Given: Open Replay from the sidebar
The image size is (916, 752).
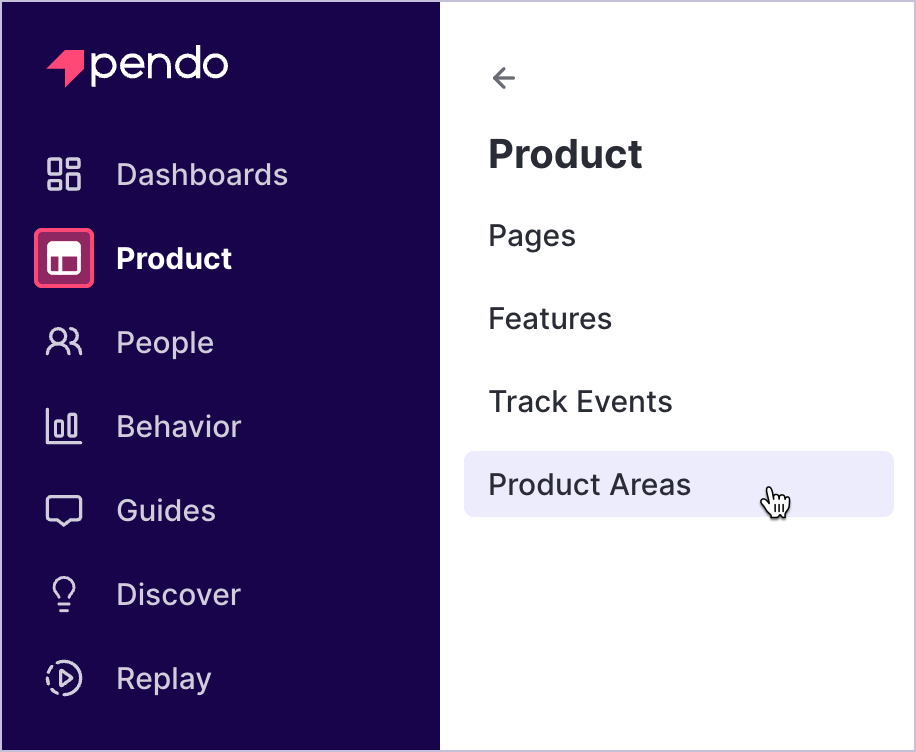Looking at the screenshot, I should pos(163,678).
